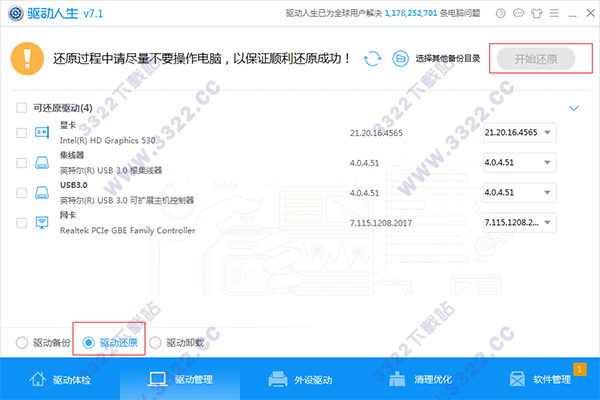Select the 驱动卸载 radio button
This screenshot has width=600, height=400.
coord(155,343)
